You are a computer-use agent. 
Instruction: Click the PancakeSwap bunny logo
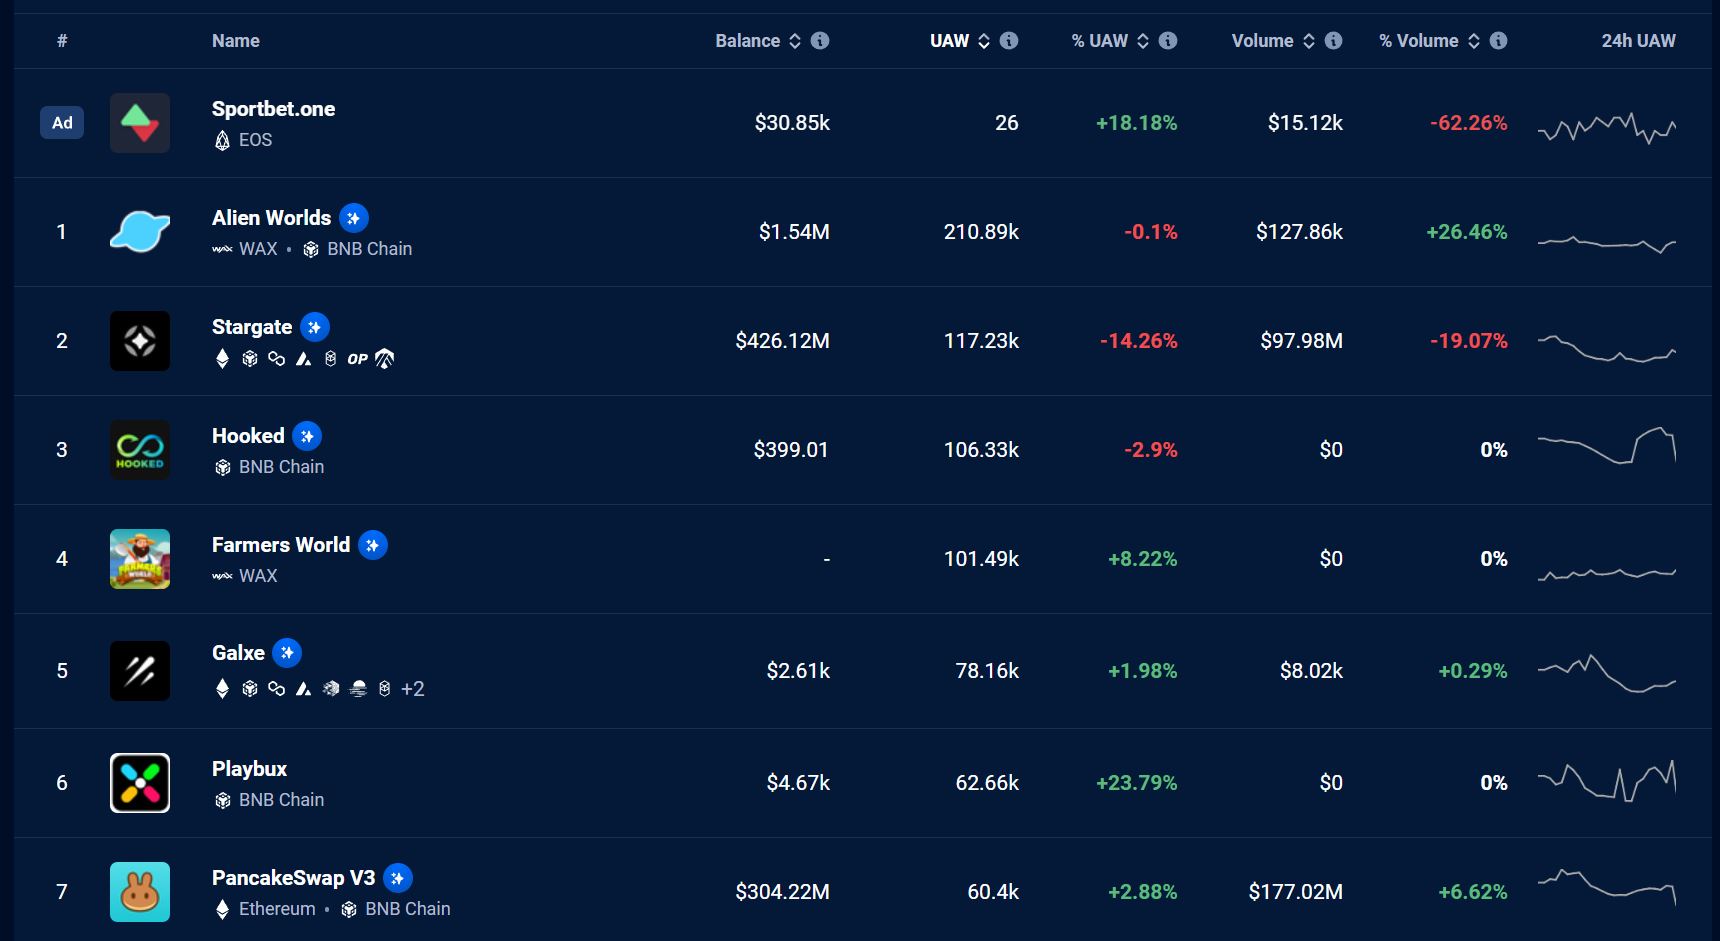point(139,892)
